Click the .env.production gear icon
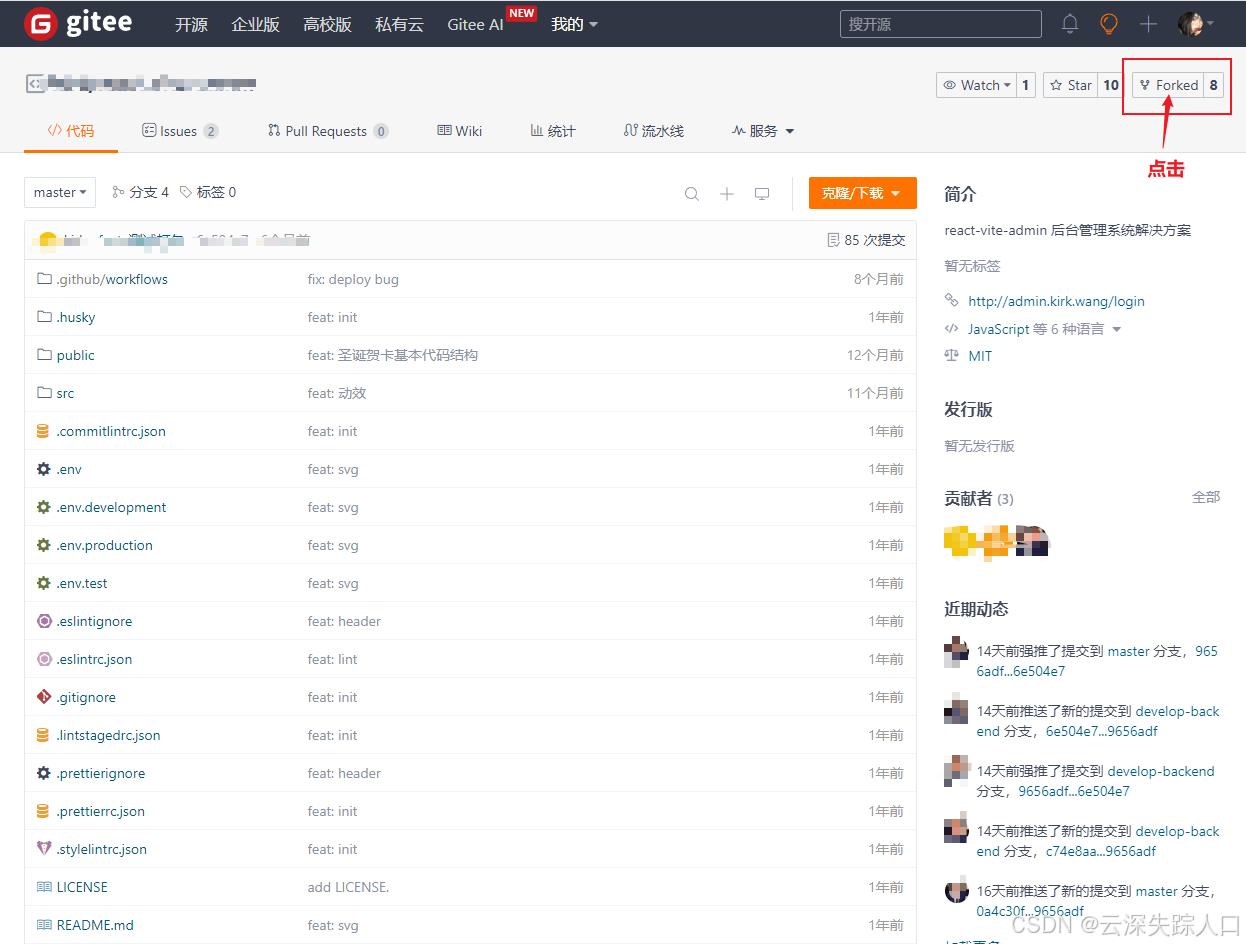The image size is (1246, 944). [43, 545]
